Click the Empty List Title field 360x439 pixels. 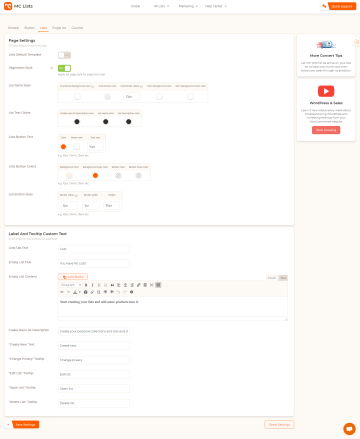[x=94, y=263]
